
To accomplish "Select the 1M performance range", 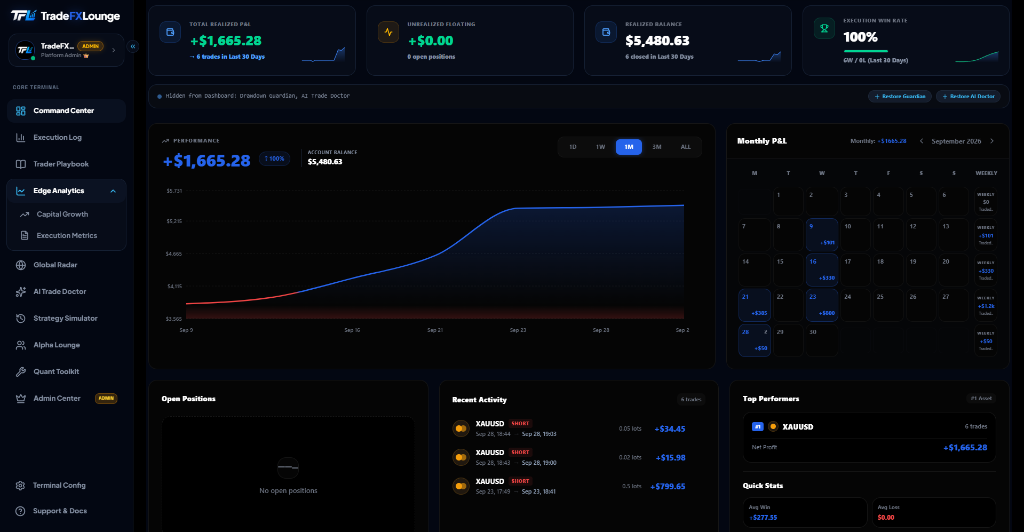I will coord(629,148).
